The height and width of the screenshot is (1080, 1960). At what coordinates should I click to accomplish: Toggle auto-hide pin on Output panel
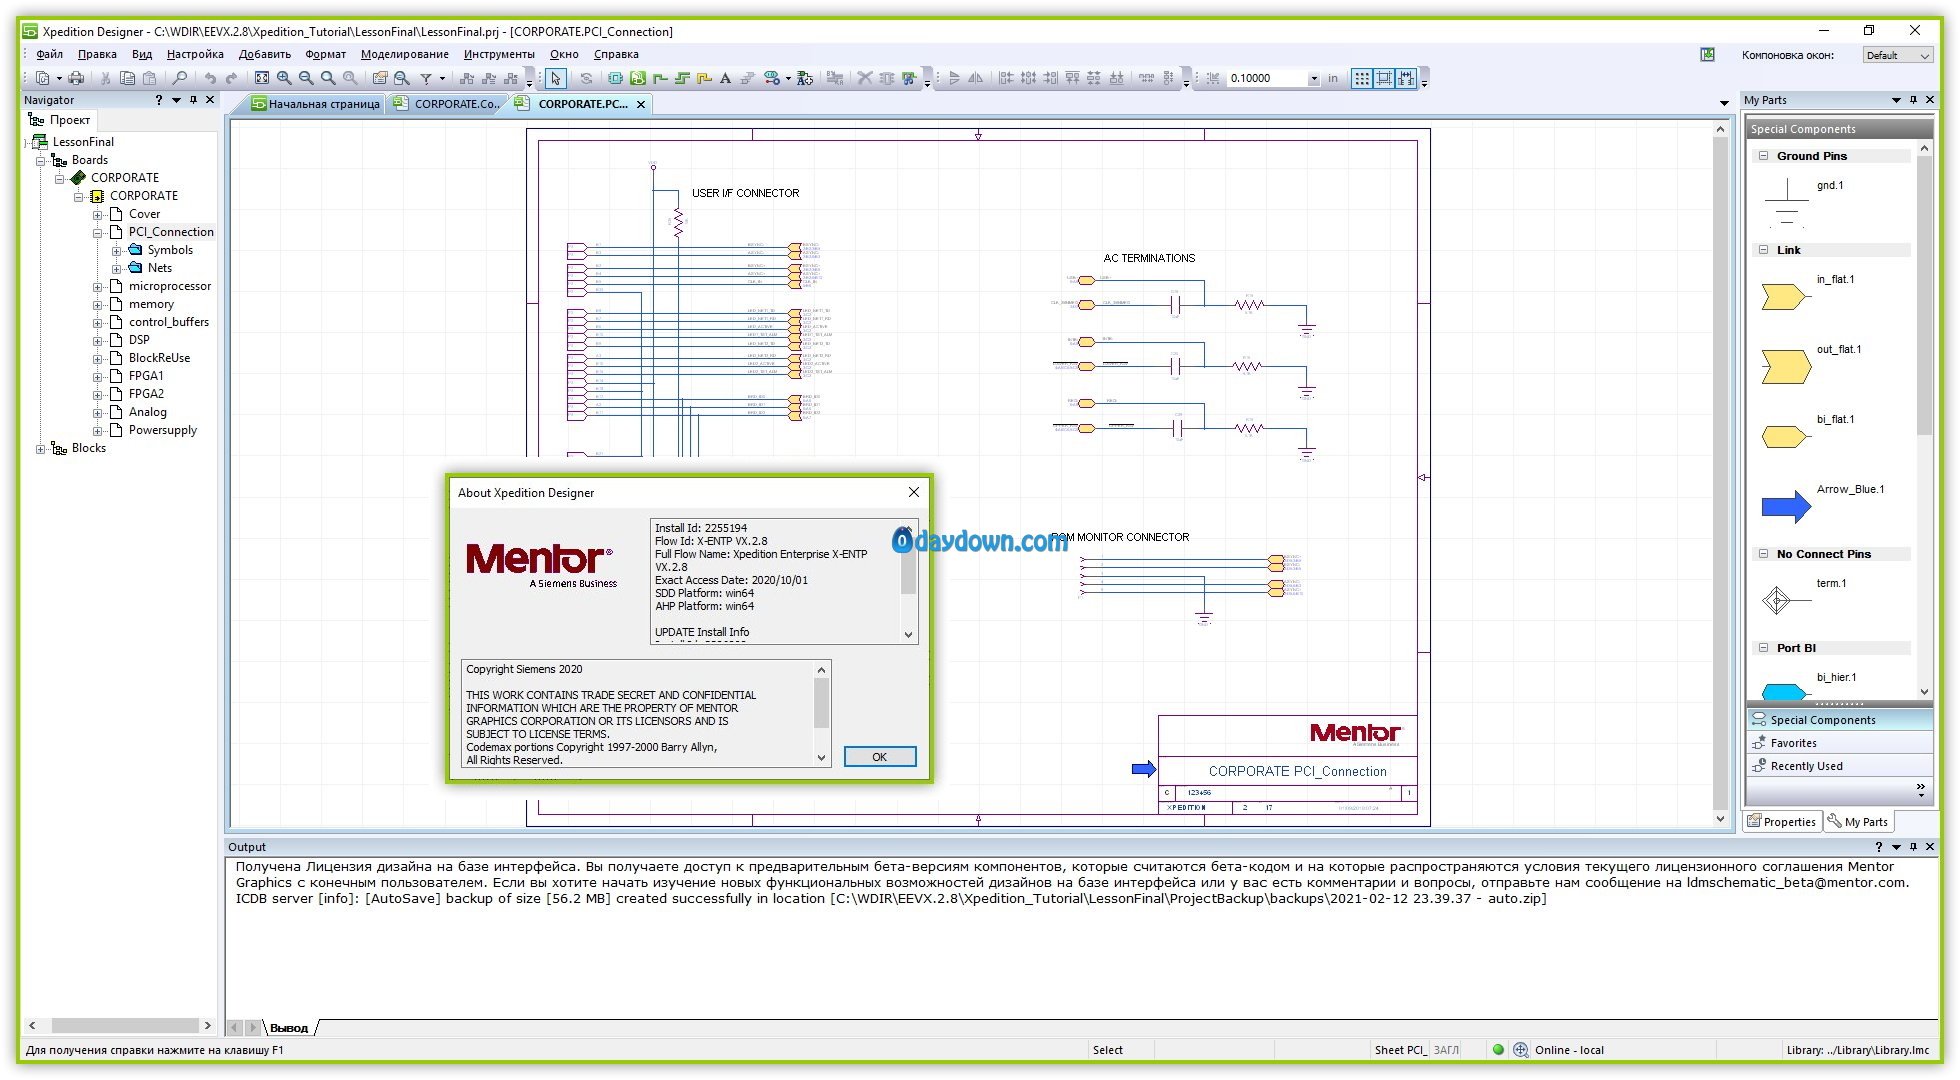pos(1913,847)
